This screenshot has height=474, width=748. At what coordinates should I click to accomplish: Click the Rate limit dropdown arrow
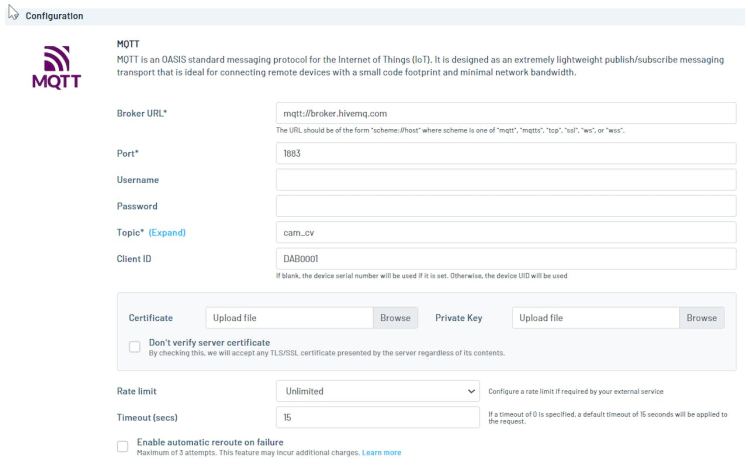point(472,391)
